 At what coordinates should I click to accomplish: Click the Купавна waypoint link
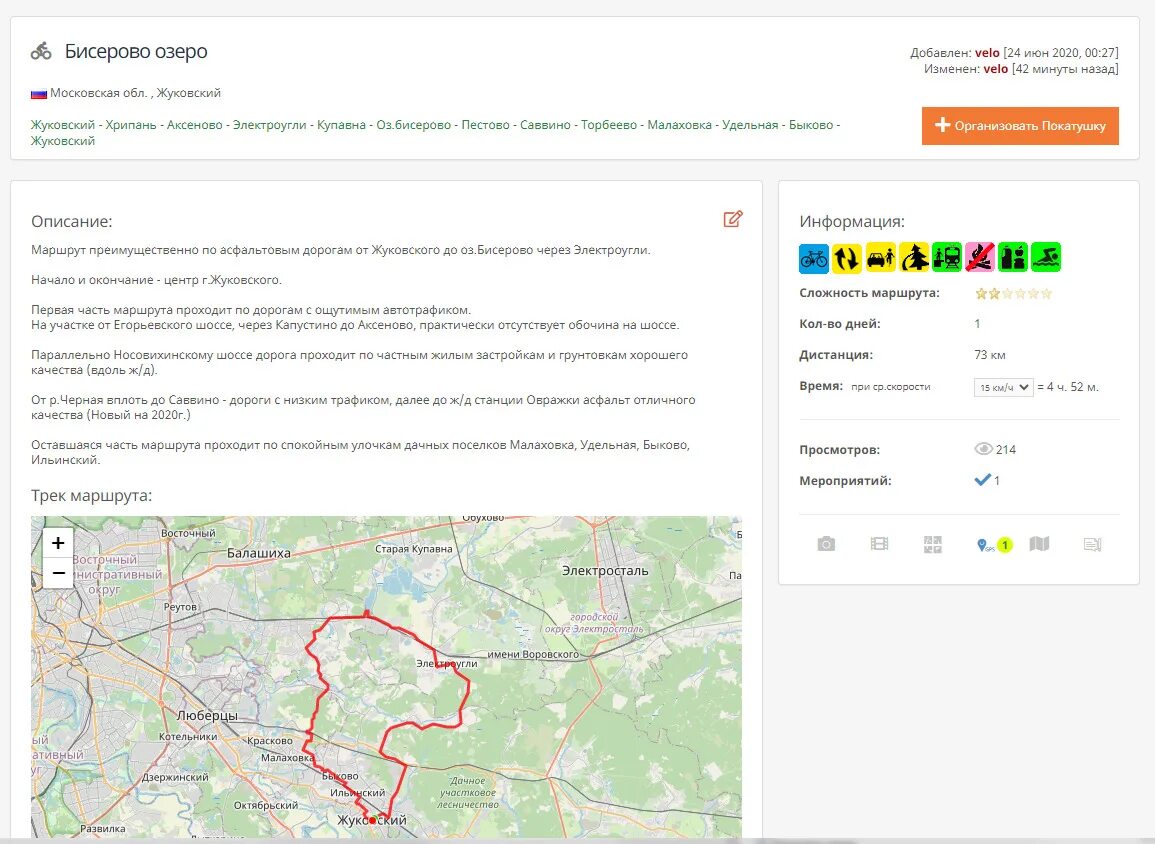tap(341, 125)
